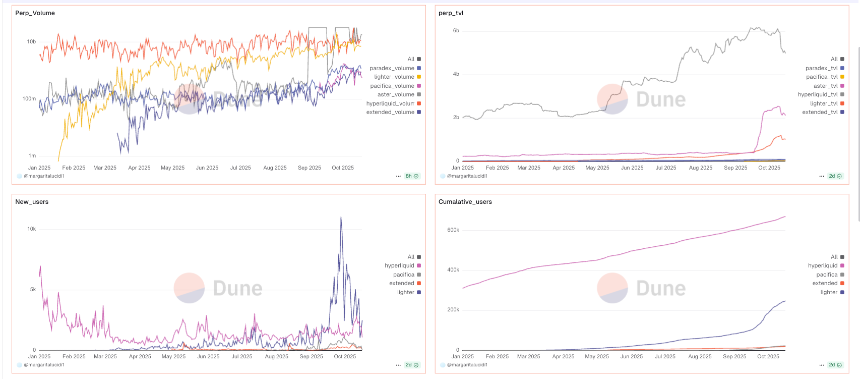
Task: Click author avatar icon below Perp_Volume chart
Action: point(19,176)
